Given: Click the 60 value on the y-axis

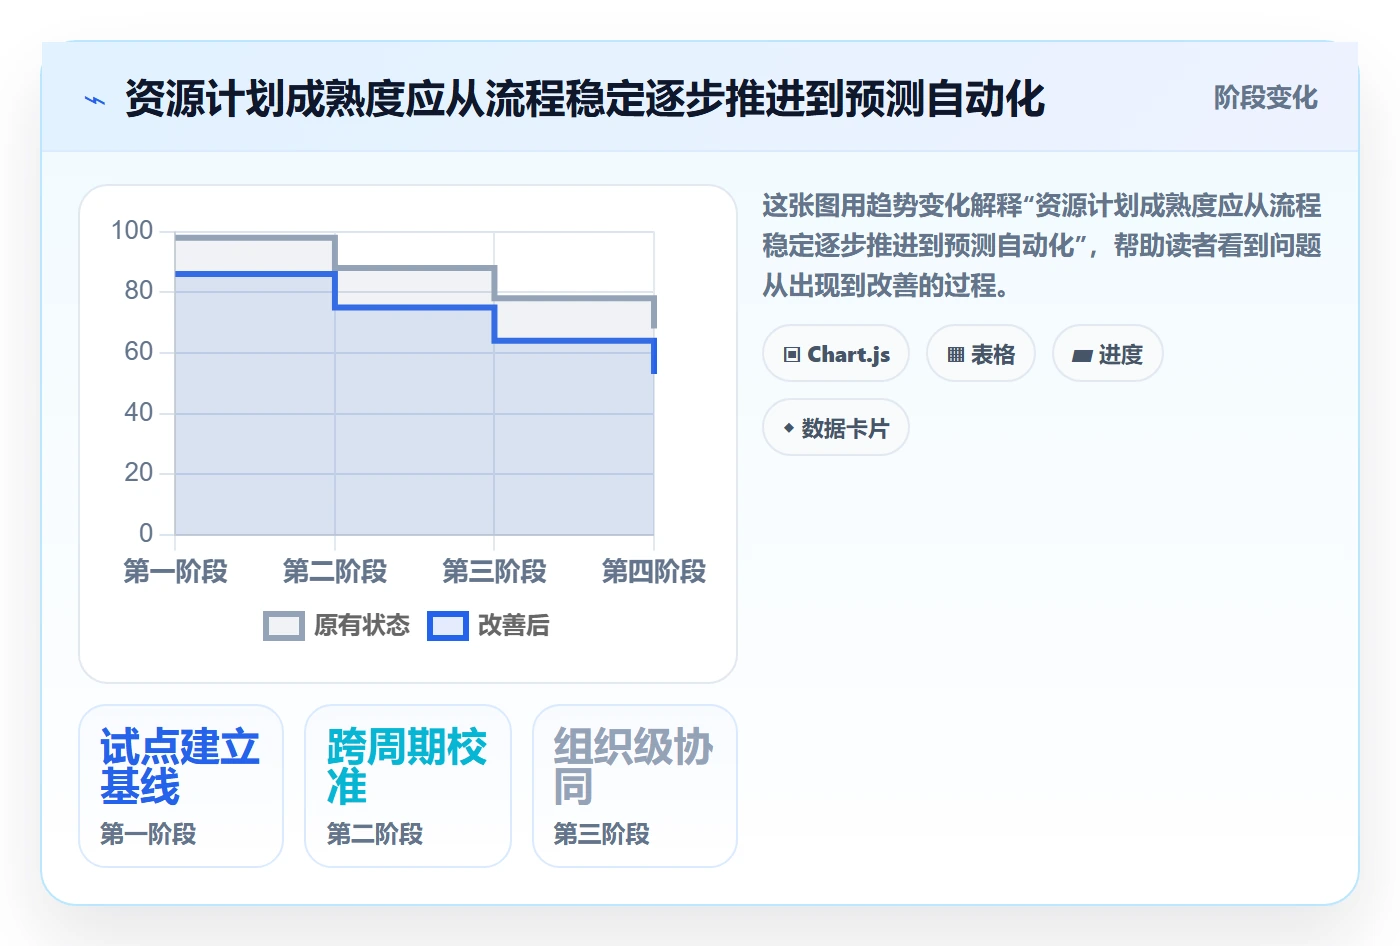Looking at the screenshot, I should [x=139, y=352].
